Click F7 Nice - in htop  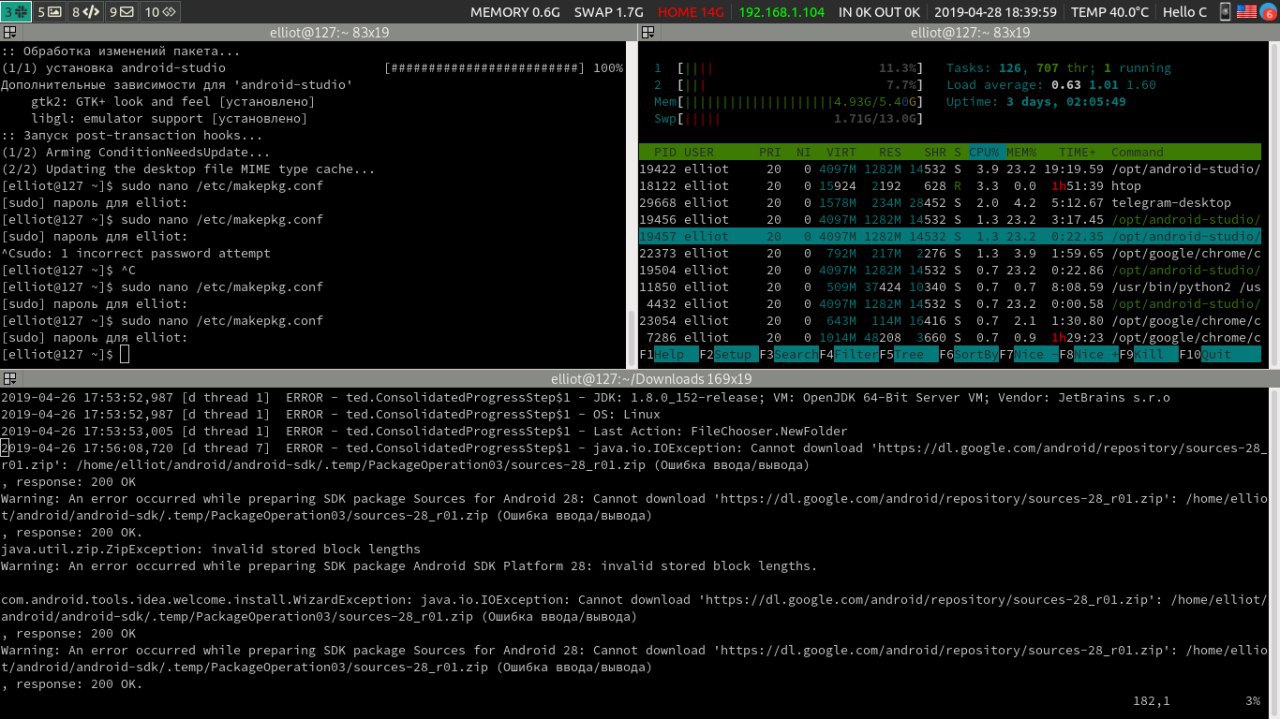tap(1029, 354)
